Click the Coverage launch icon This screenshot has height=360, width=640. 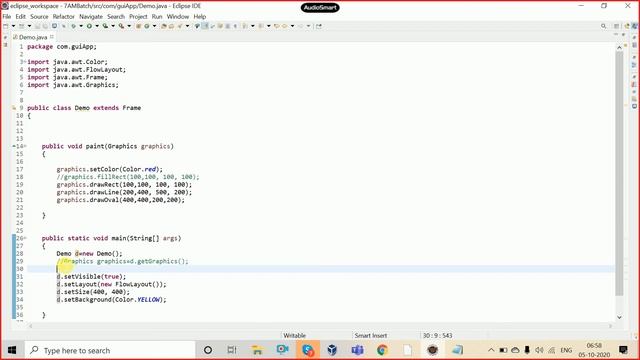pos(105,26)
